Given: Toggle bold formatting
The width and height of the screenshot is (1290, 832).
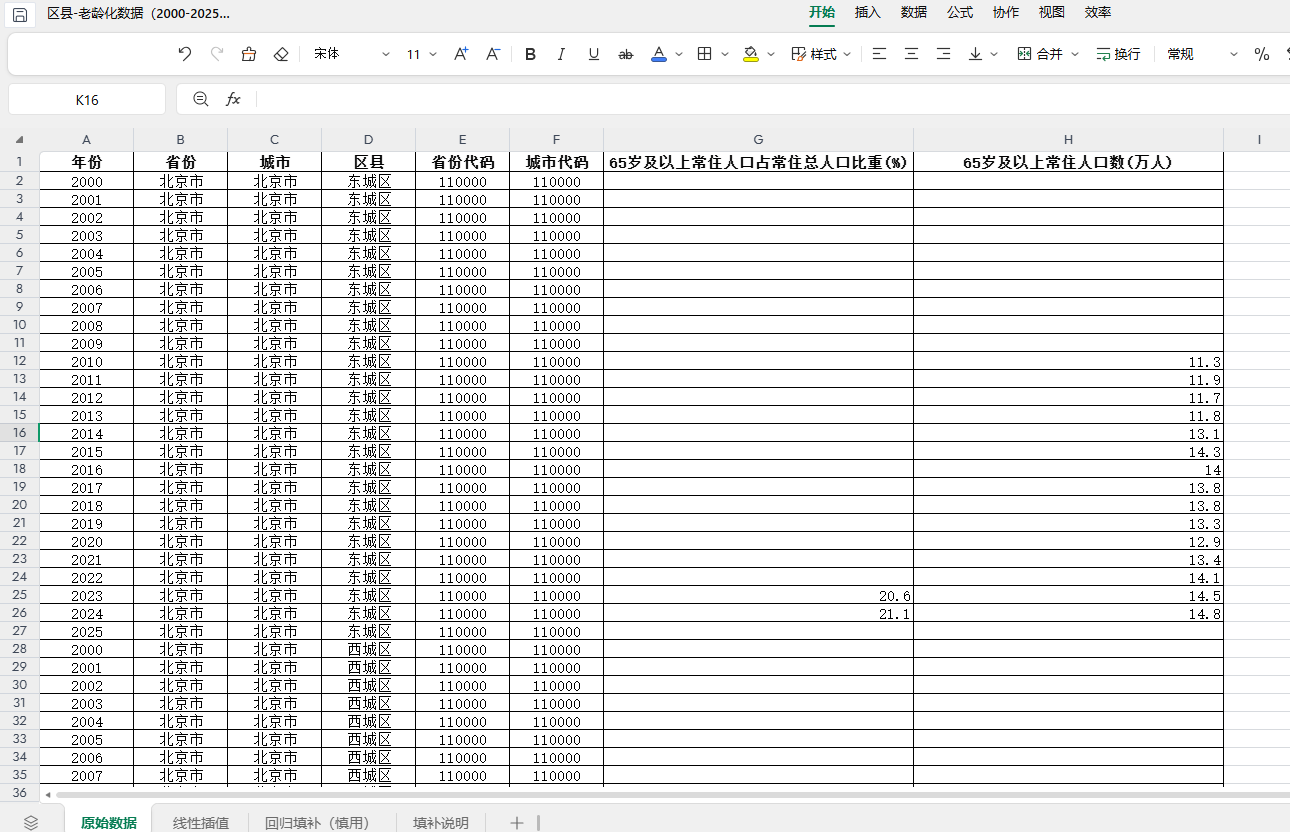Looking at the screenshot, I should [530, 54].
